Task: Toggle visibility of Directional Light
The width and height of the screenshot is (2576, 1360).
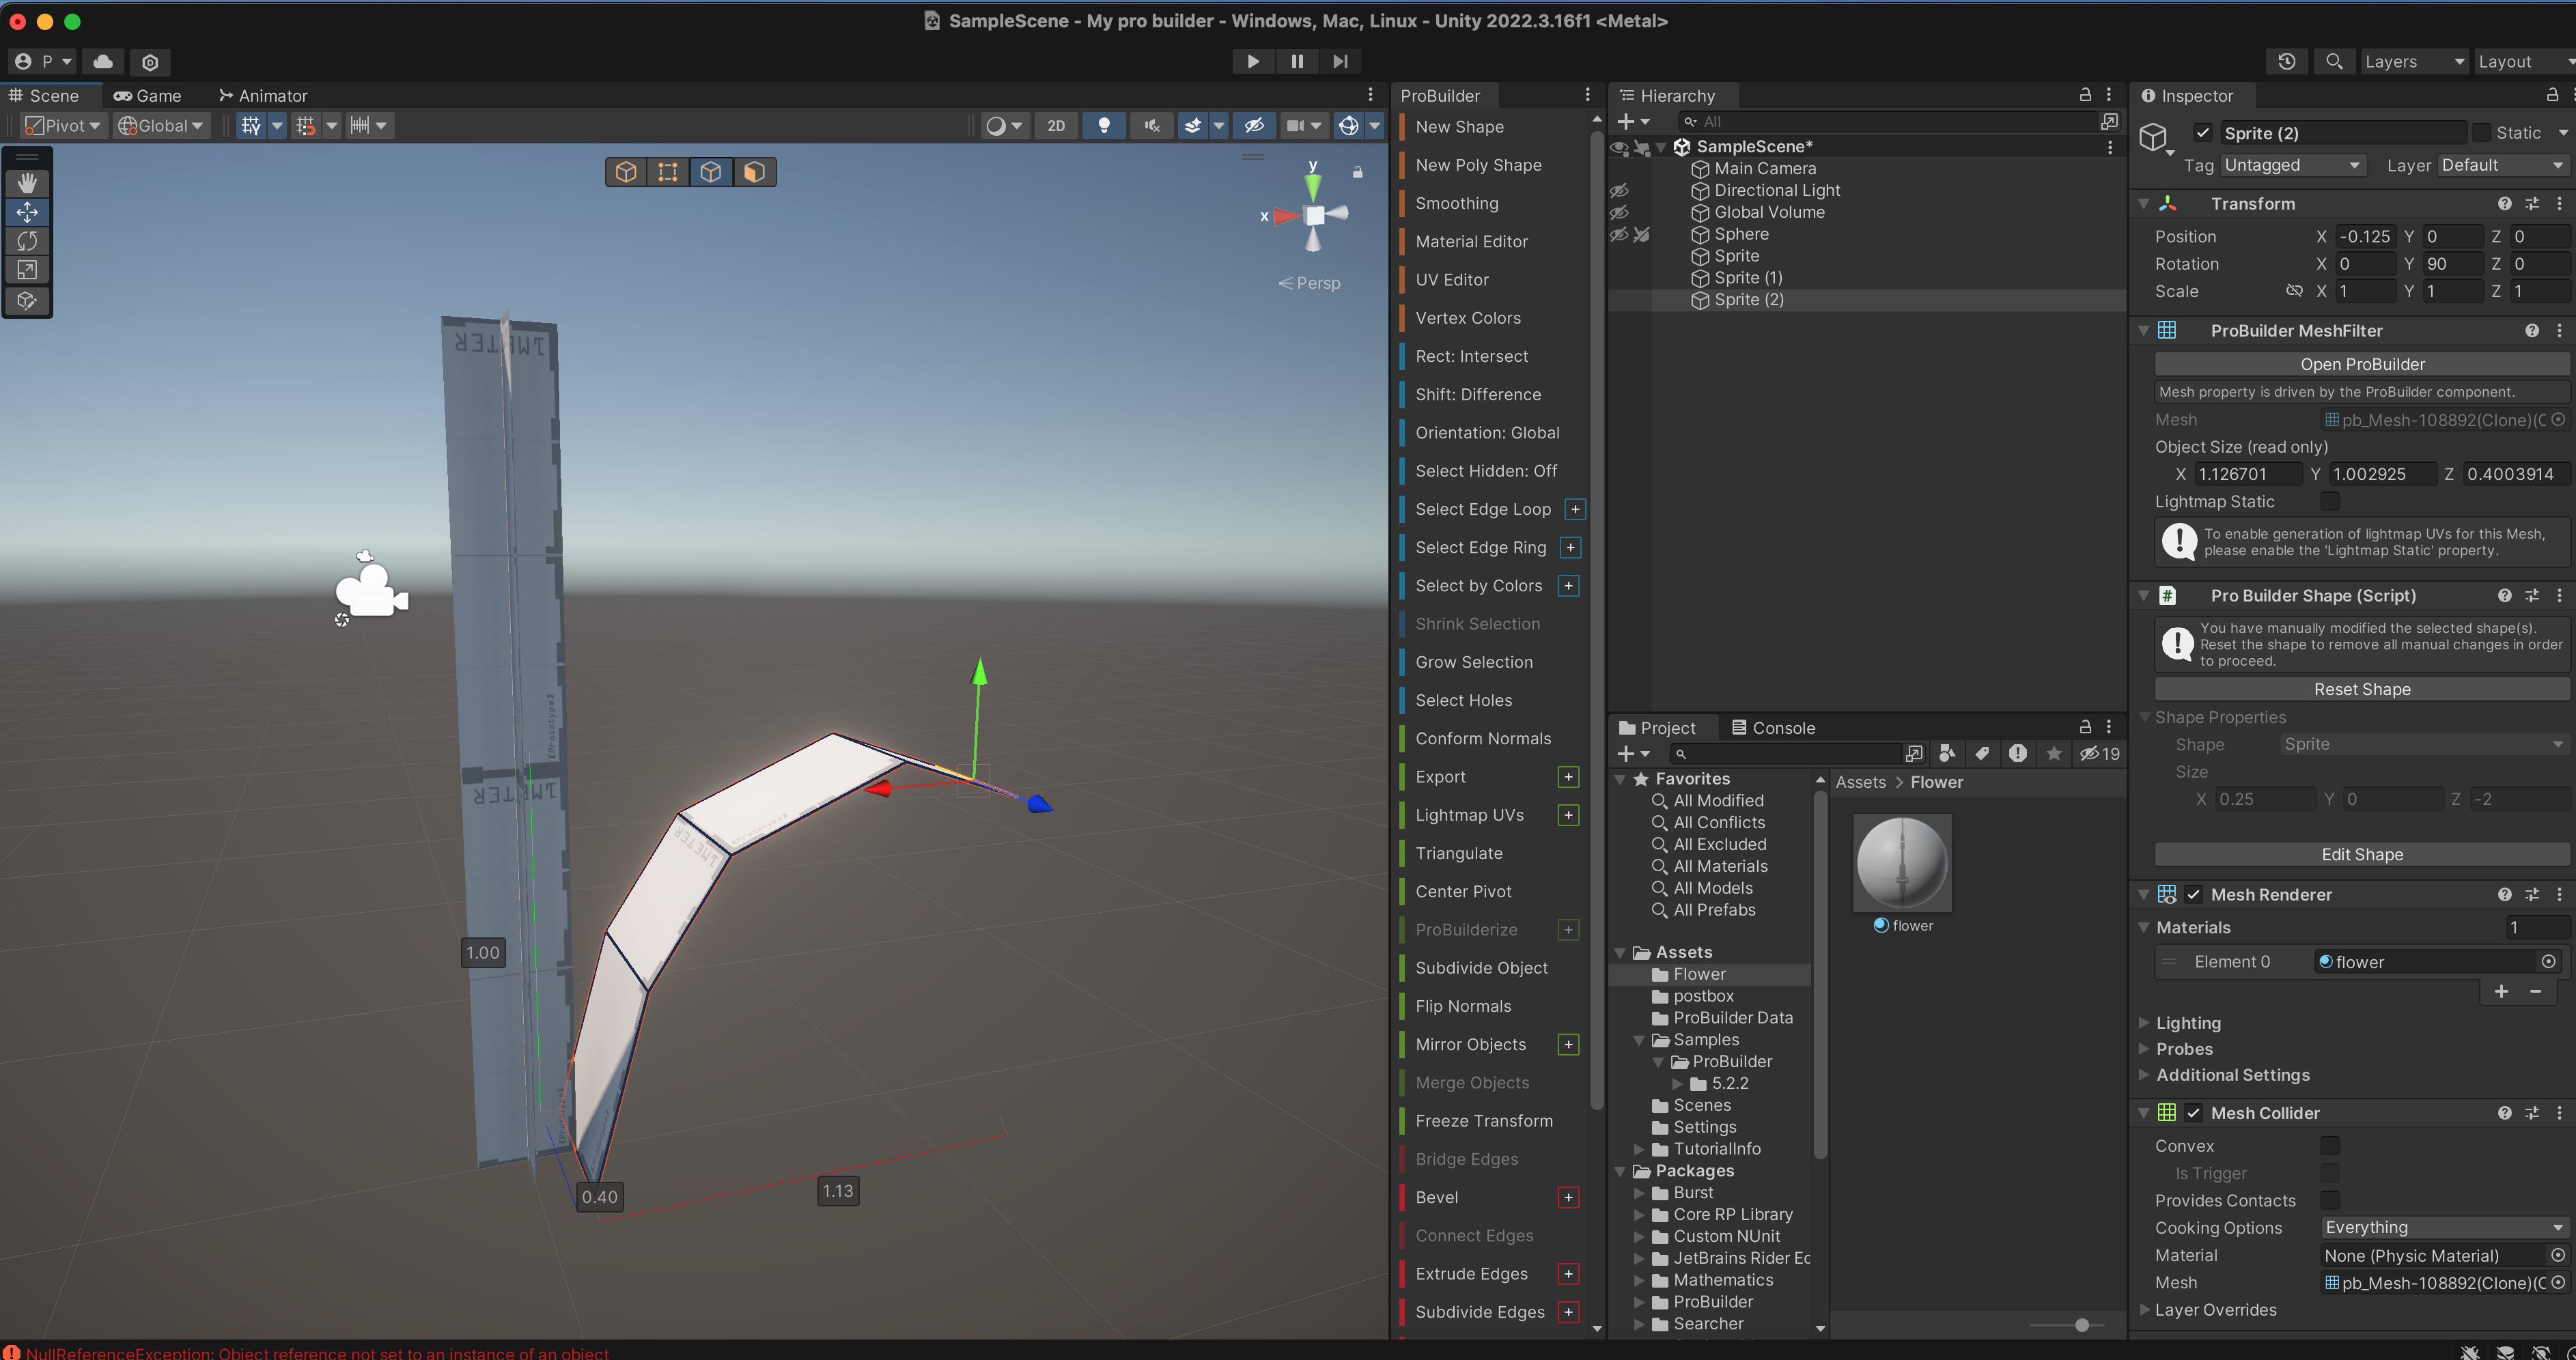Action: pos(1619,190)
